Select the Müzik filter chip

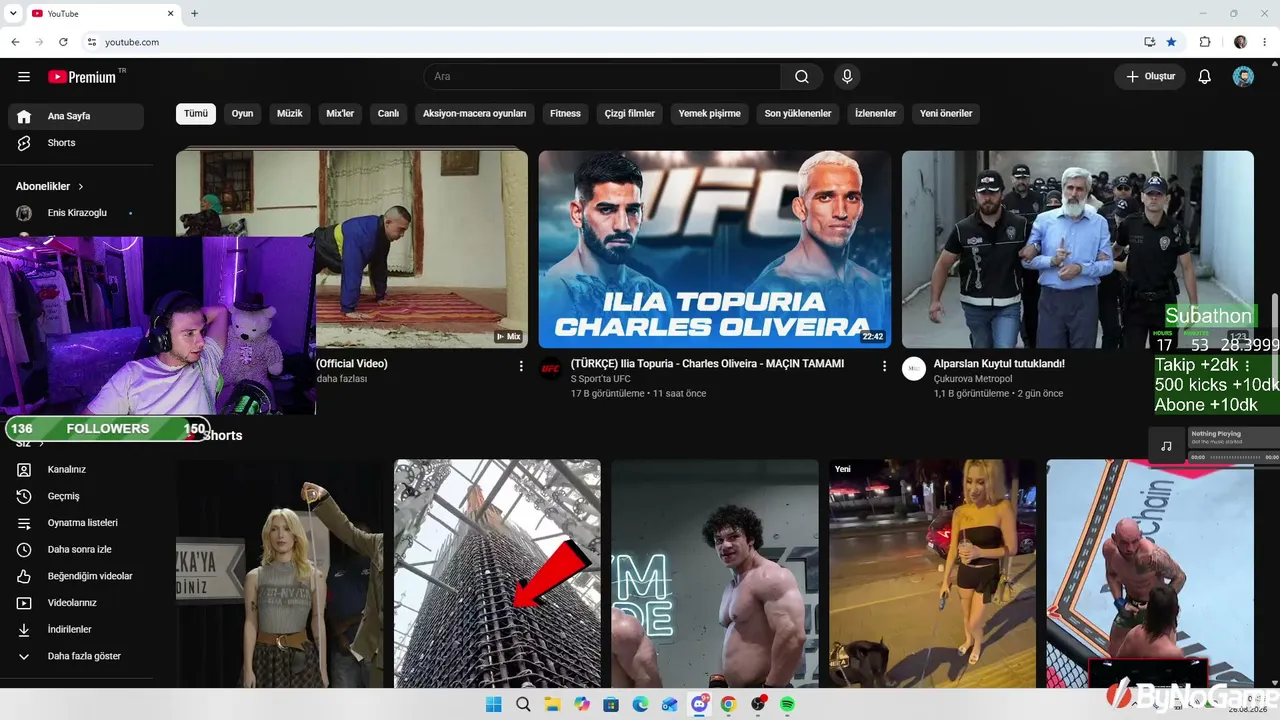pyautogui.click(x=290, y=114)
